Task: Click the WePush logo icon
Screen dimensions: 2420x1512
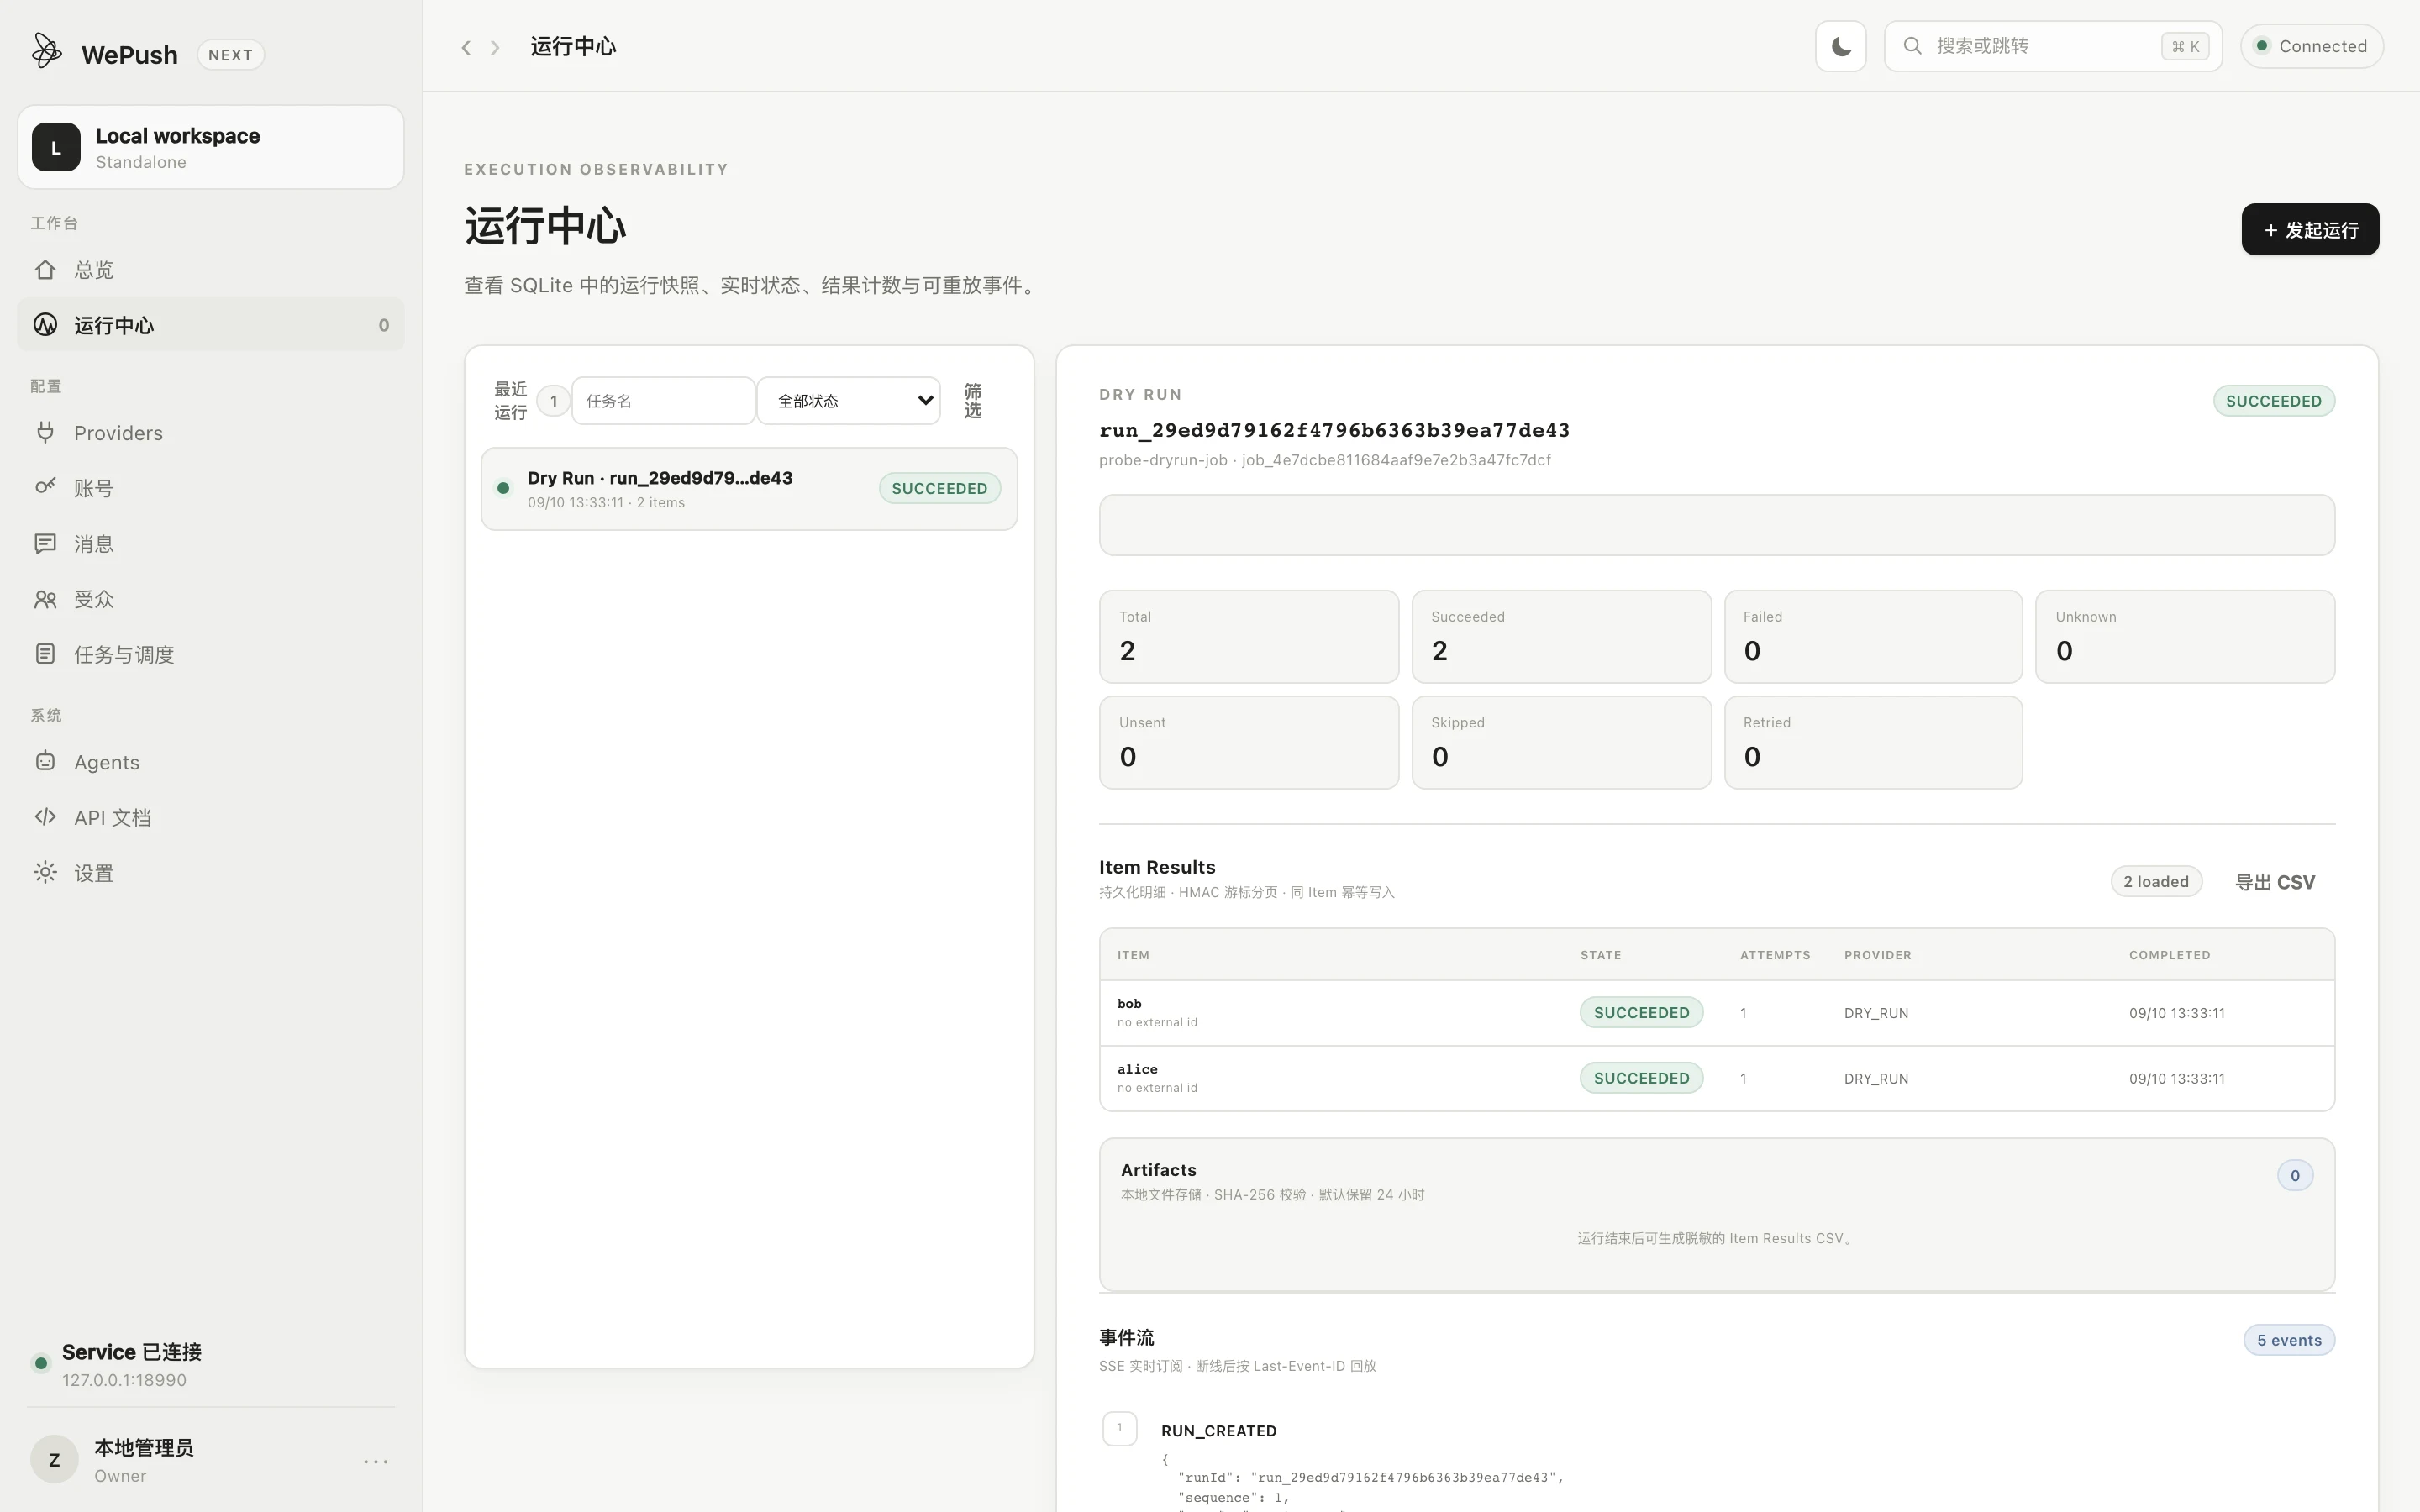Action: click(46, 50)
